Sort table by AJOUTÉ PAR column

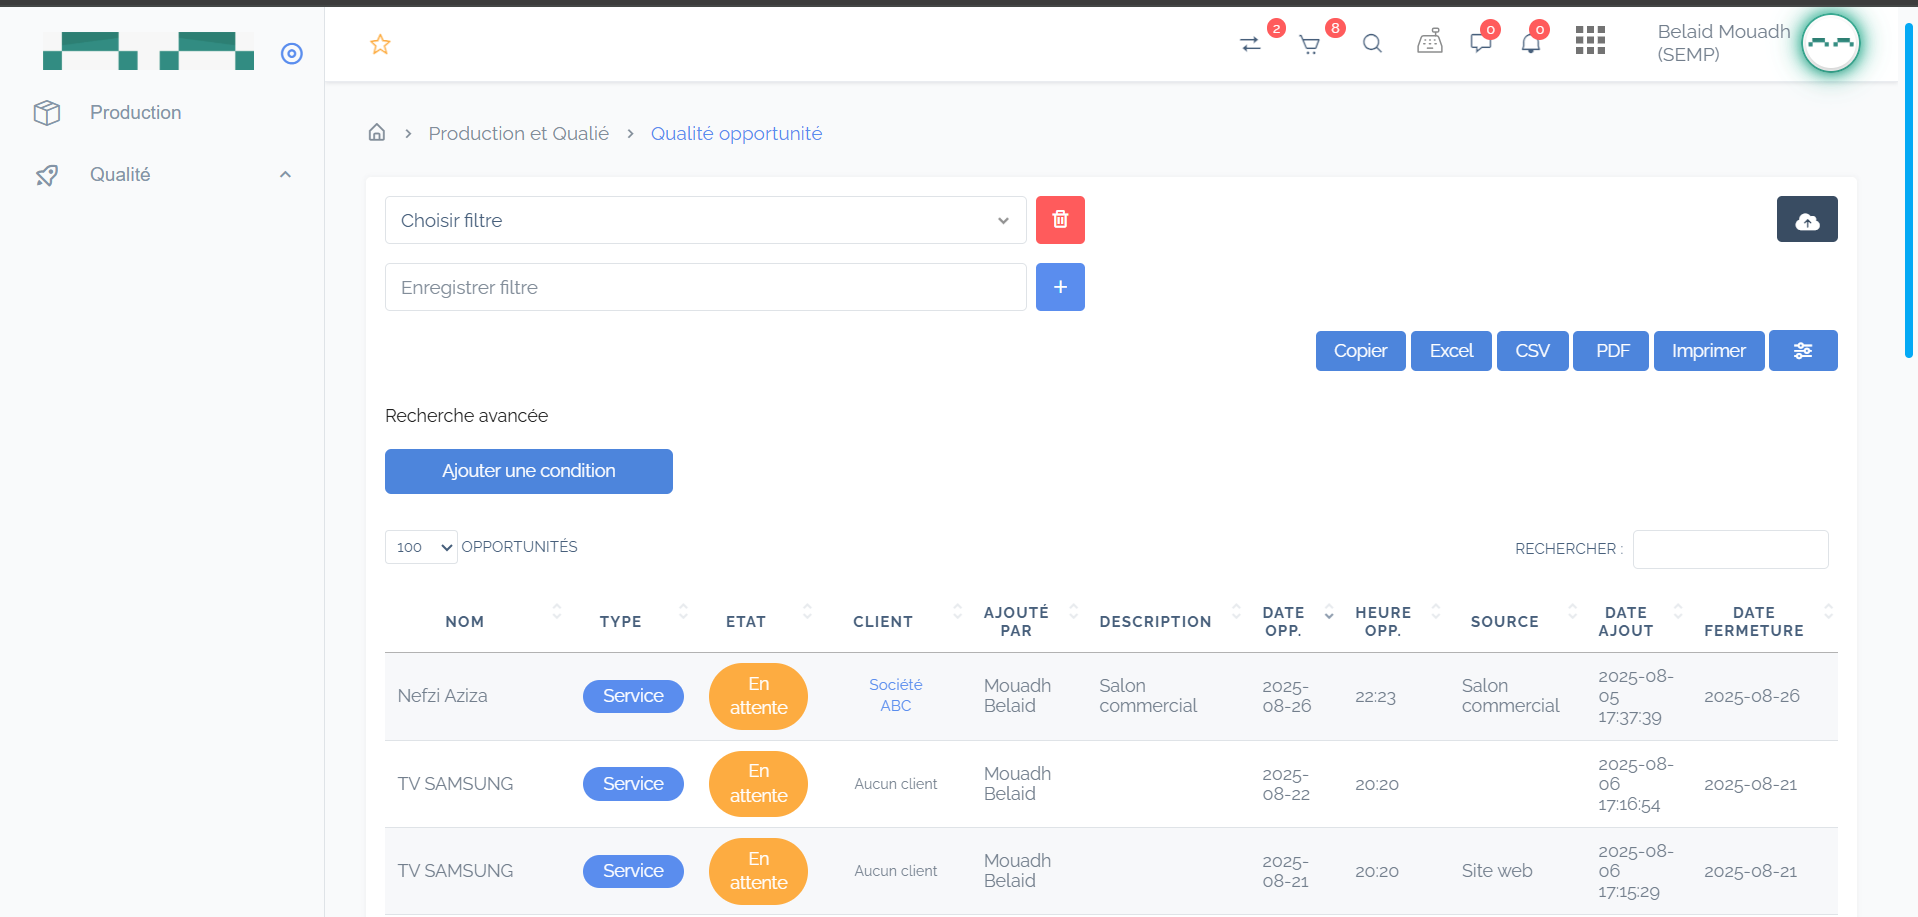point(1016,621)
